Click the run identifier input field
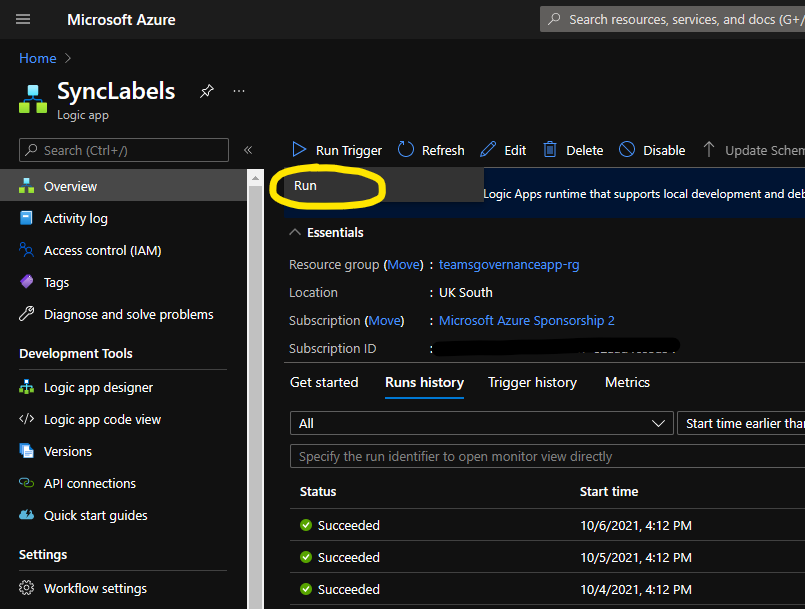Image resolution: width=805 pixels, height=609 pixels. click(x=547, y=456)
